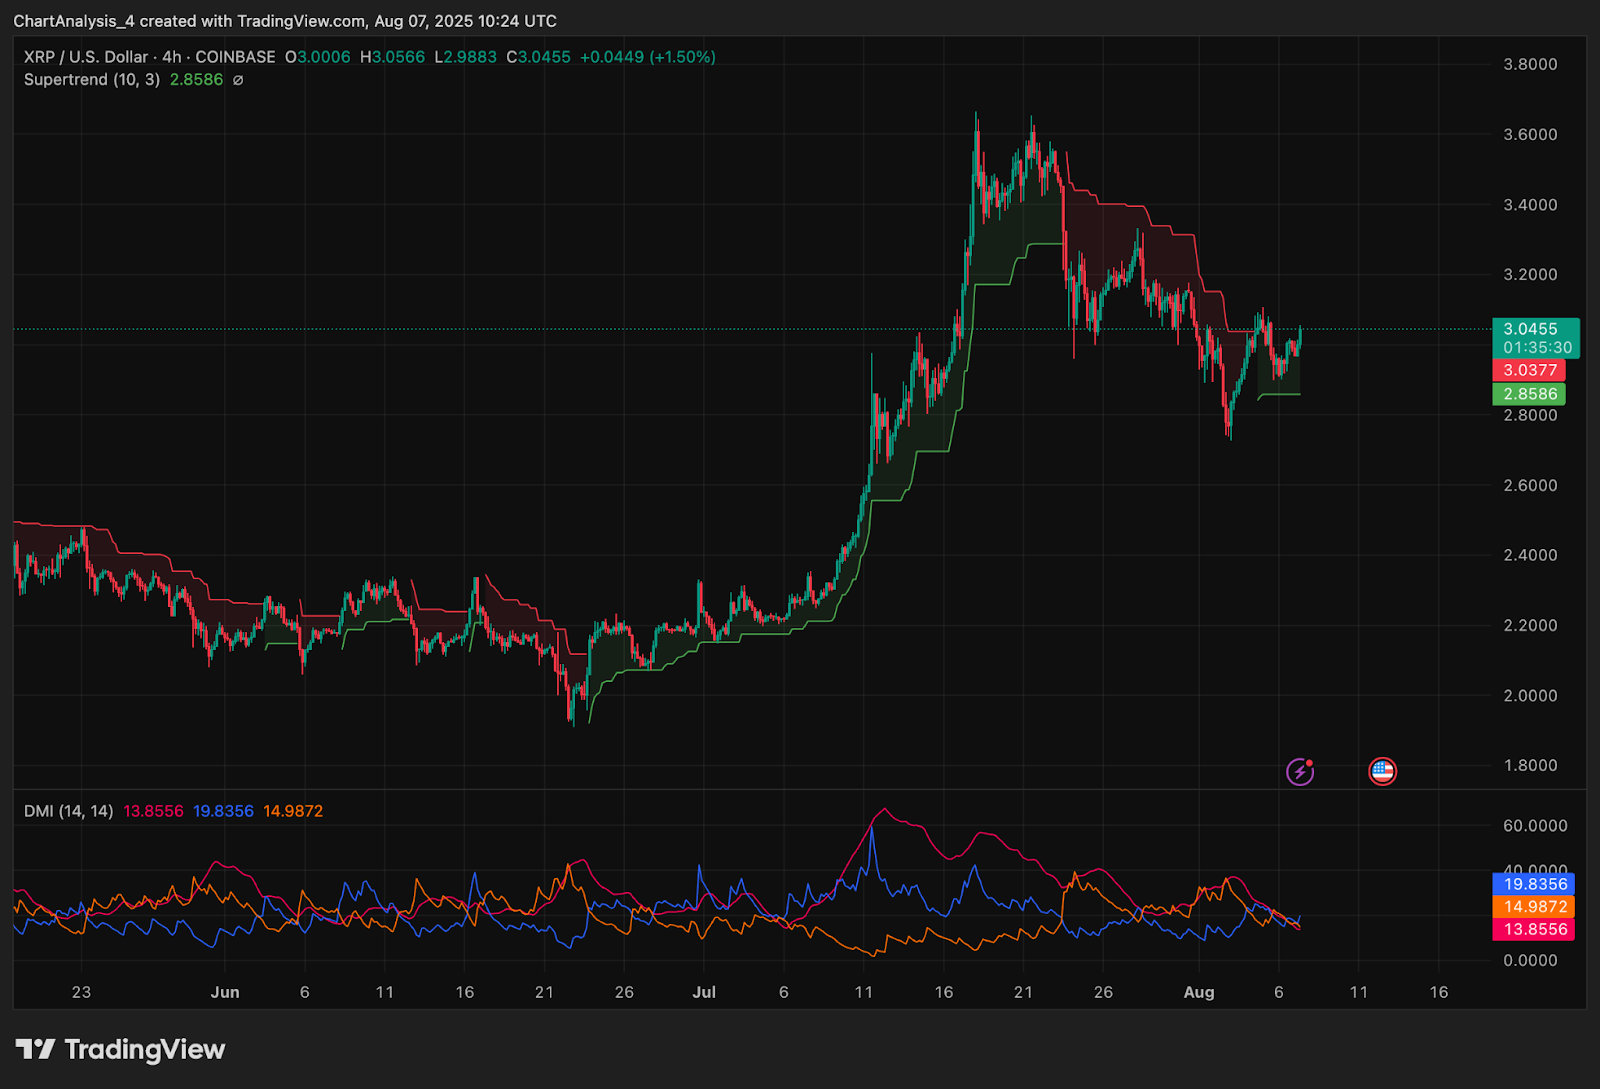Click the COINBASE exchange label
This screenshot has height=1089, width=1600.
[235, 57]
